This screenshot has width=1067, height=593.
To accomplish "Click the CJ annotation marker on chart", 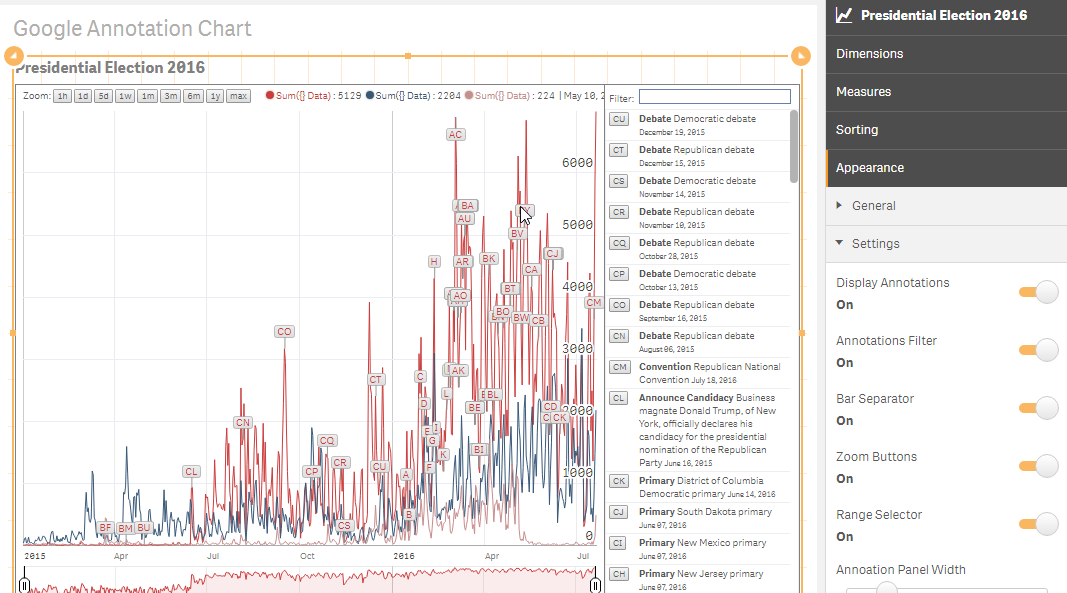I will (552, 253).
